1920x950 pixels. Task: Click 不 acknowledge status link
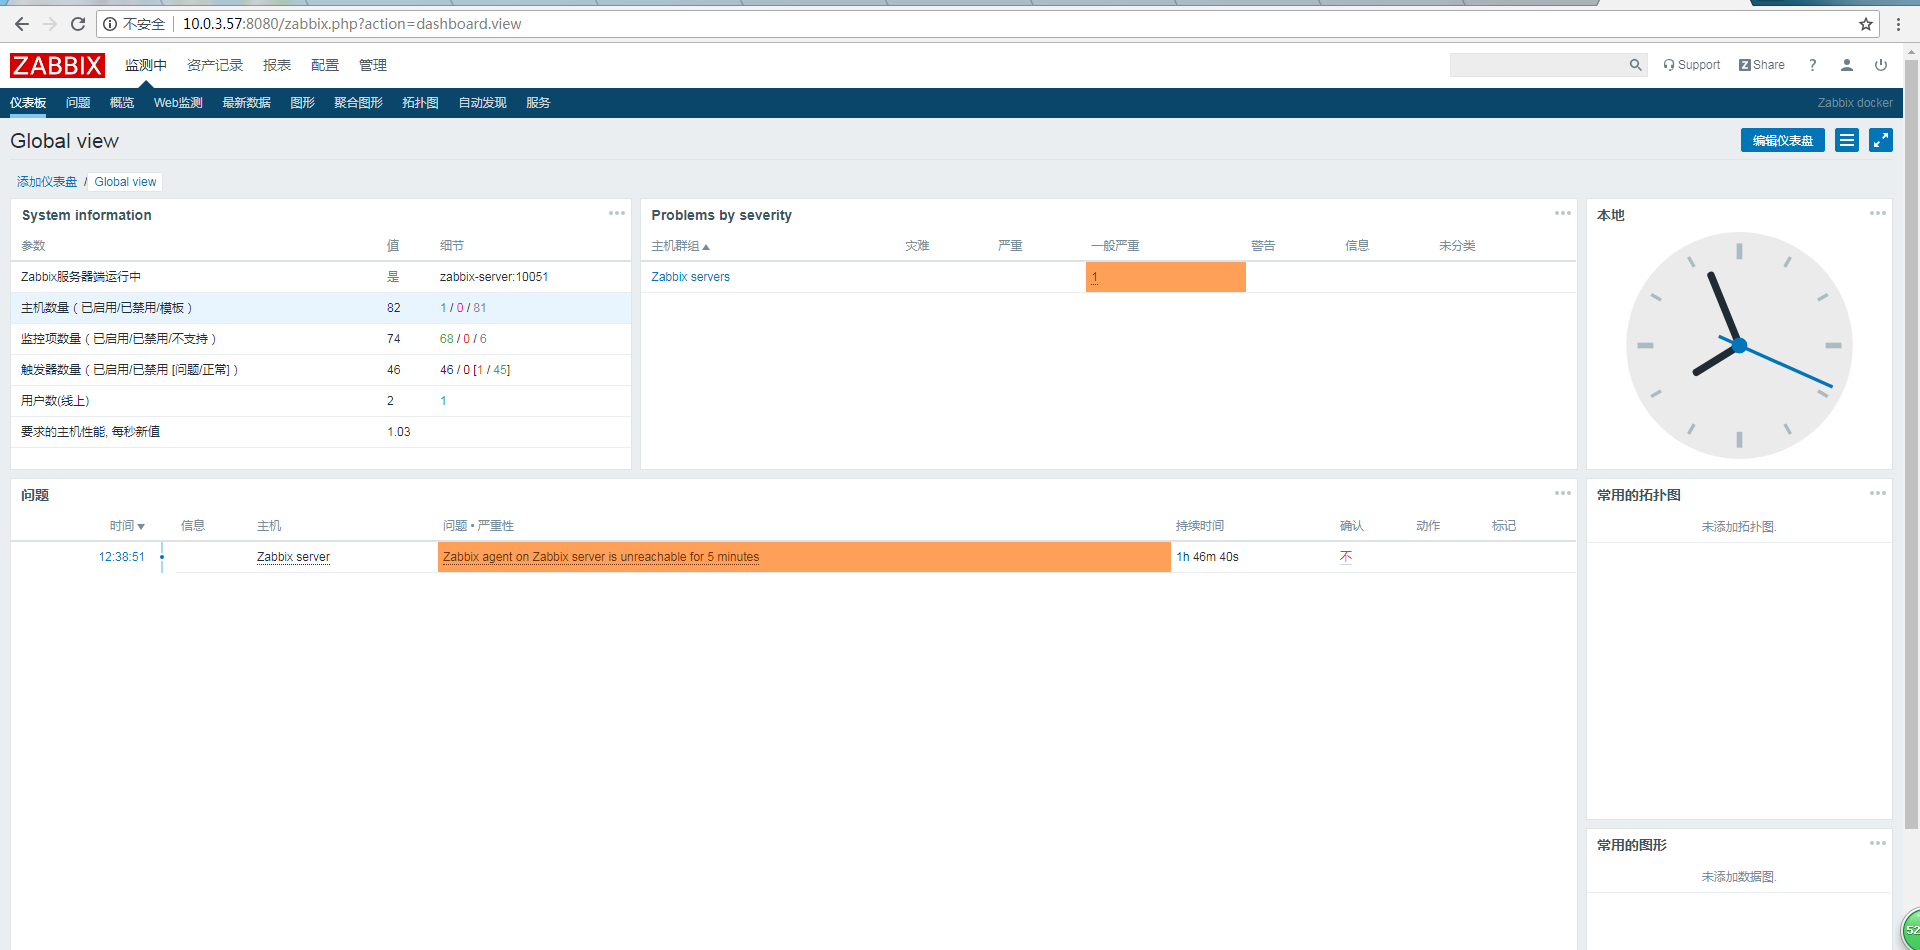[1346, 557]
